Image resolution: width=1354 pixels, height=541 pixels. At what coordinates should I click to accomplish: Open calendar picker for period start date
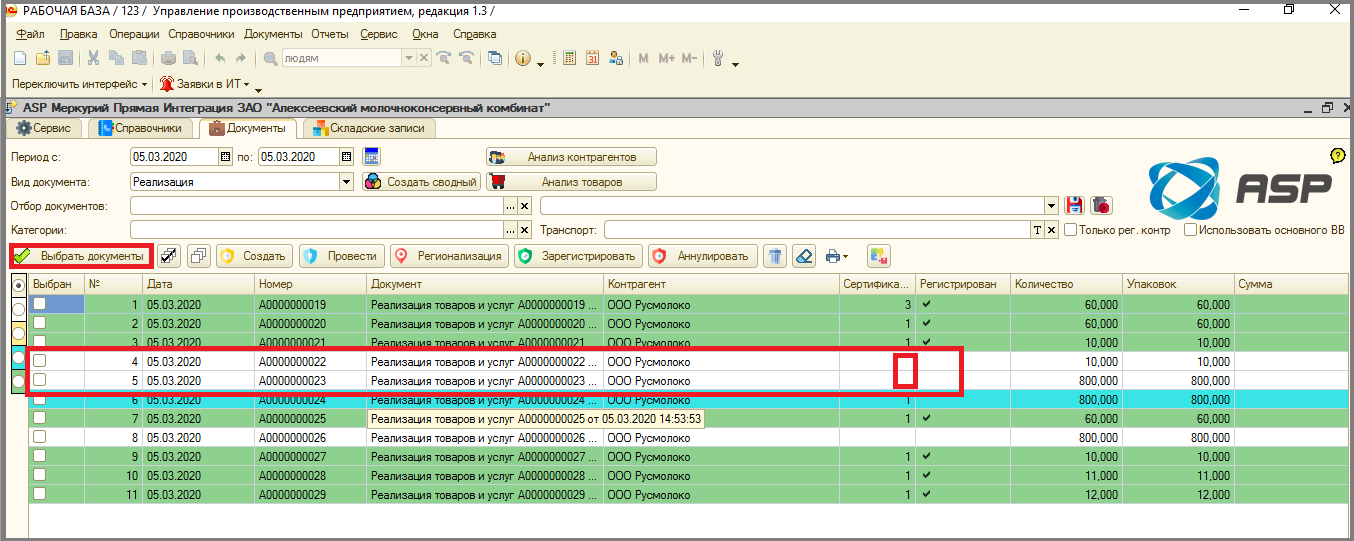tap(225, 157)
